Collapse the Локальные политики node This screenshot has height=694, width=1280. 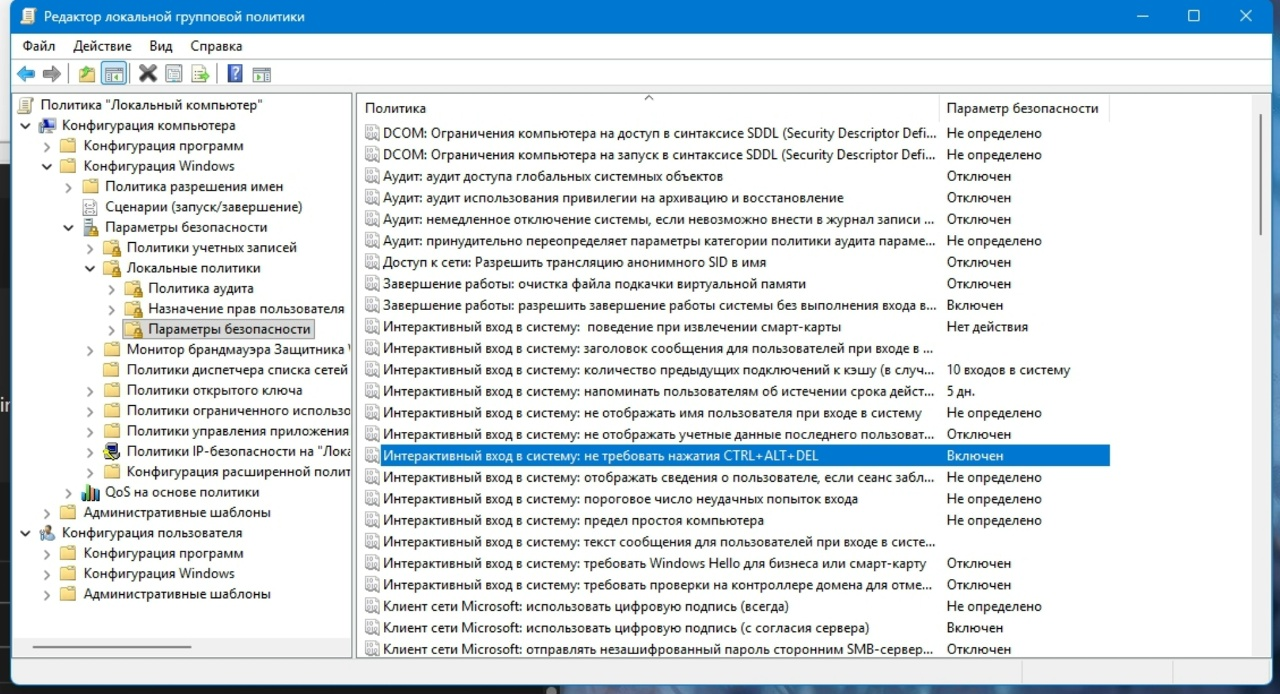(x=89, y=268)
